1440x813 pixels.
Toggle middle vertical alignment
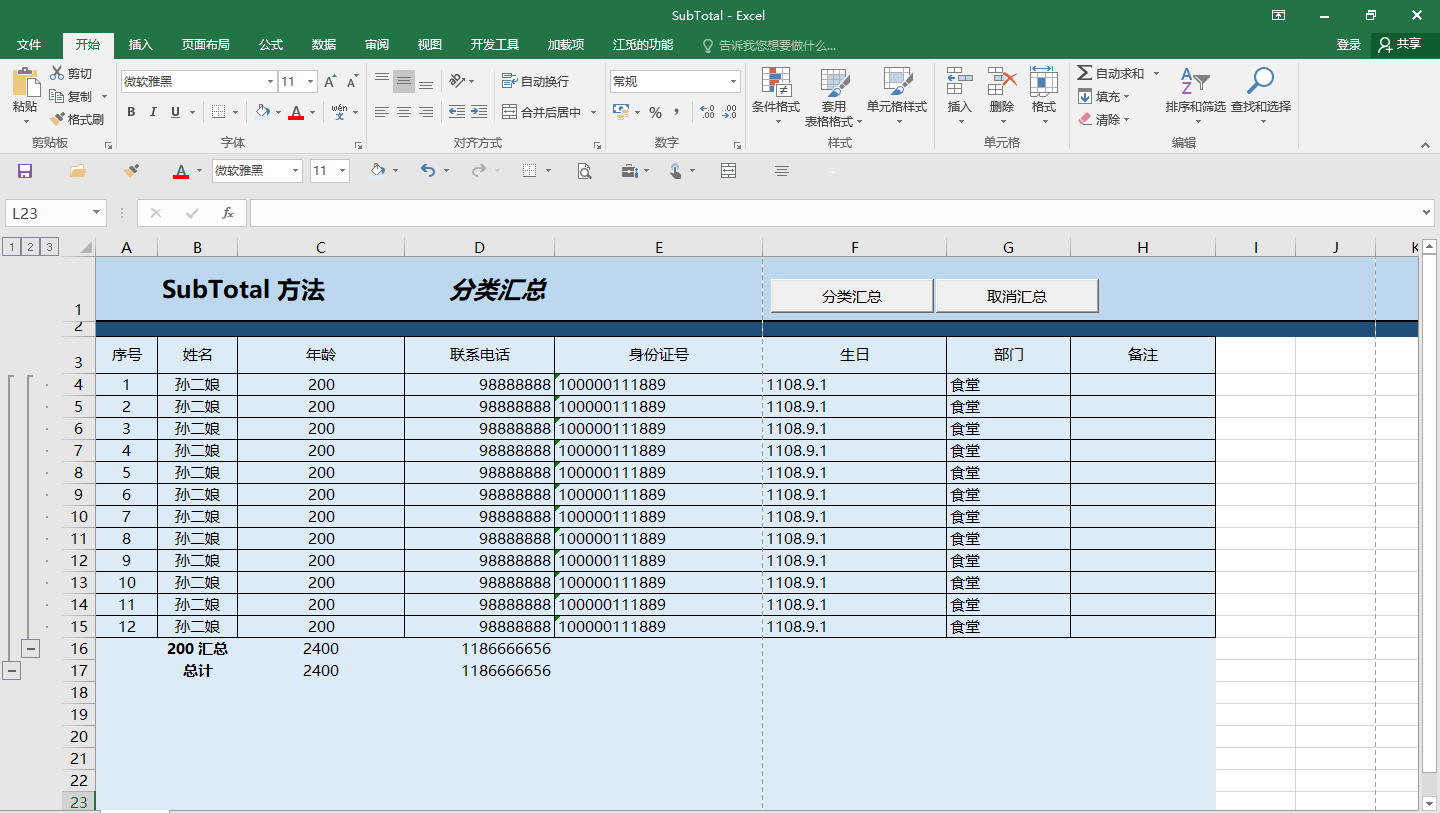pos(404,82)
